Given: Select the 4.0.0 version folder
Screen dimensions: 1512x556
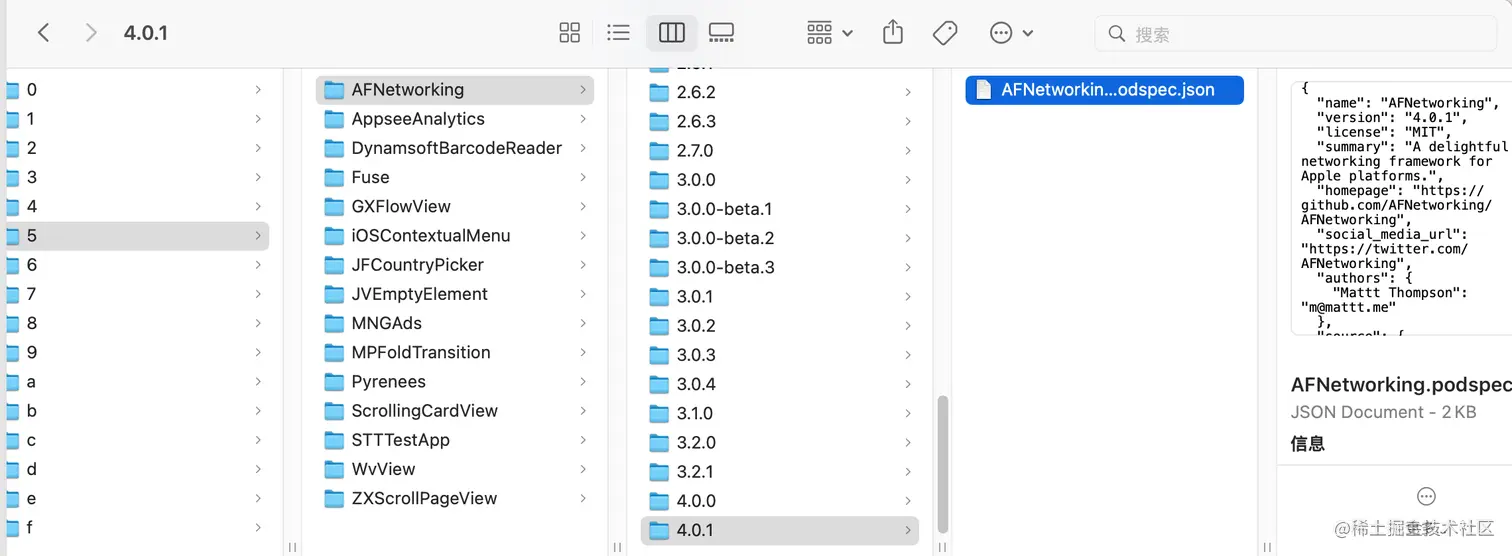Looking at the screenshot, I should point(780,501).
